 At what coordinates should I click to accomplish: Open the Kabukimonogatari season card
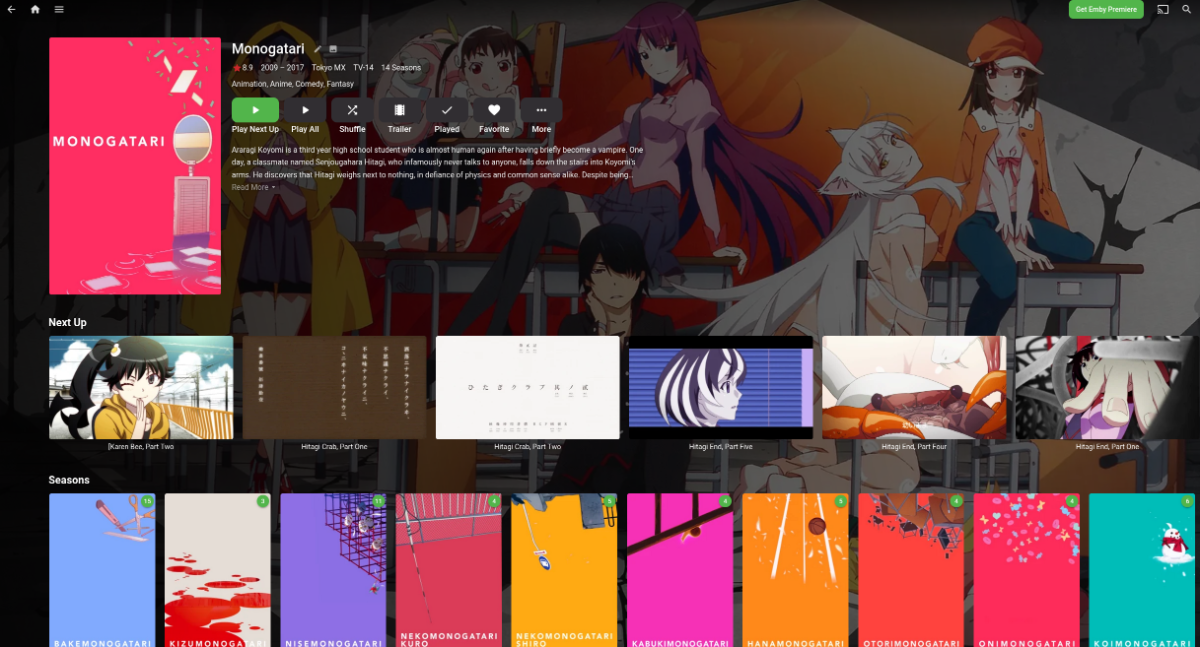pyautogui.click(x=680, y=570)
